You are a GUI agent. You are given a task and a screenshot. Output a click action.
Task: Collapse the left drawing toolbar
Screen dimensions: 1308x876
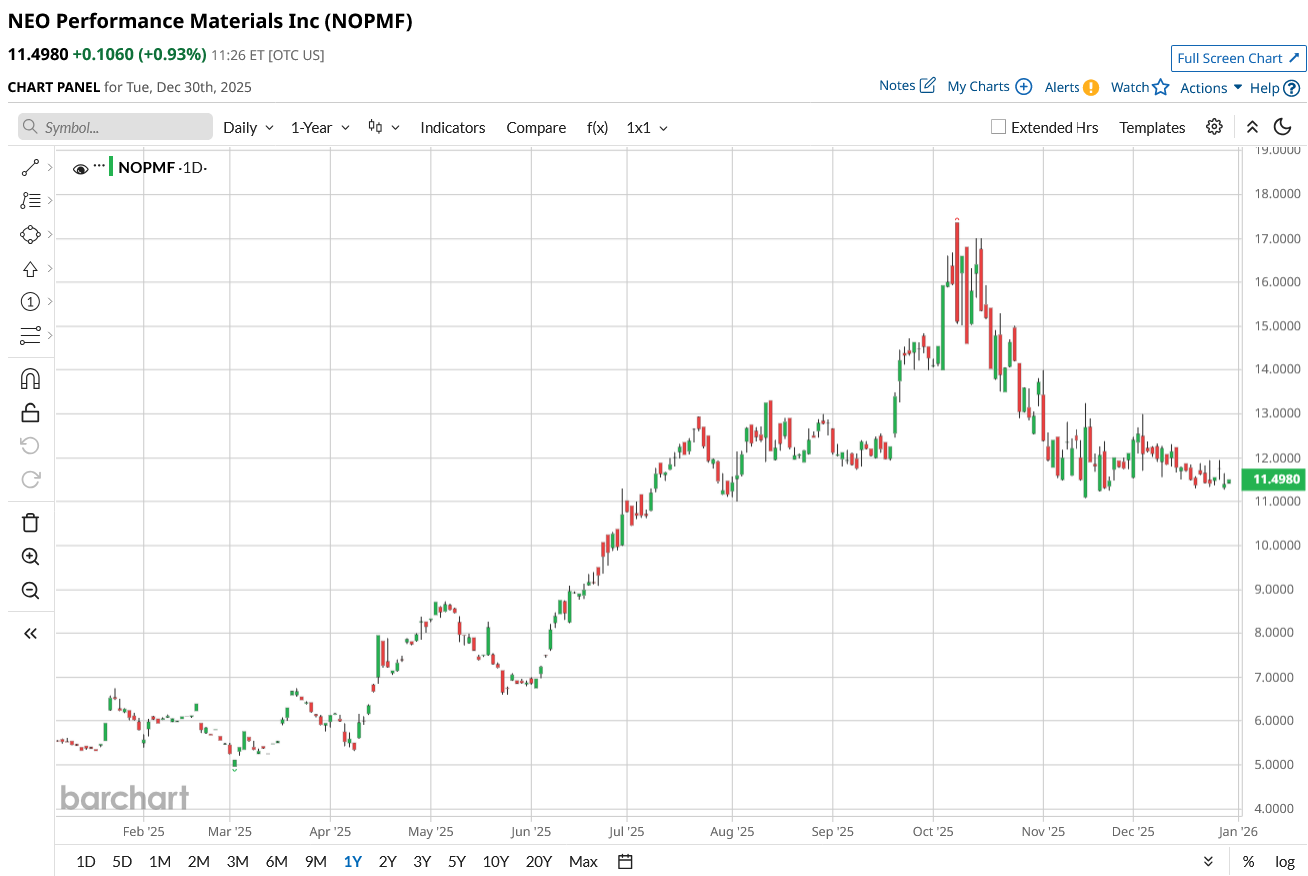pos(30,633)
